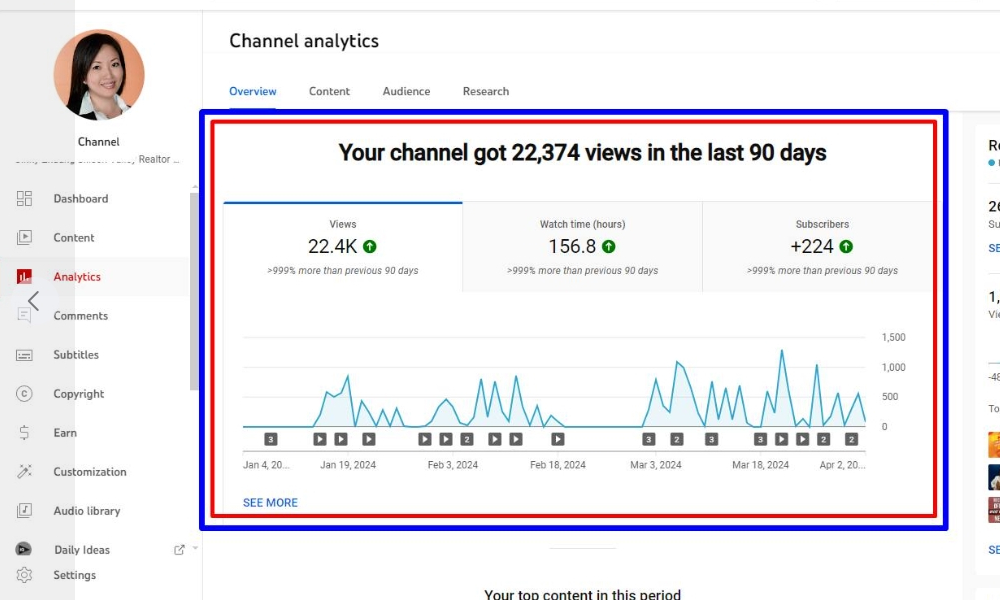This screenshot has height=600, width=1000.
Task: Open Subtitles from the sidebar icon
Action: [x=25, y=355]
